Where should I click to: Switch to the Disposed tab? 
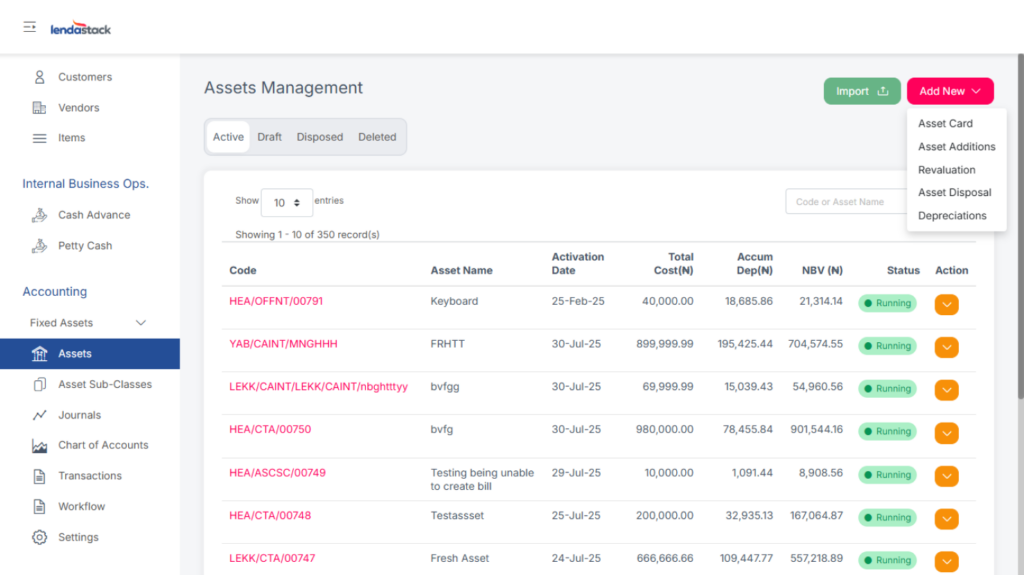[319, 137]
